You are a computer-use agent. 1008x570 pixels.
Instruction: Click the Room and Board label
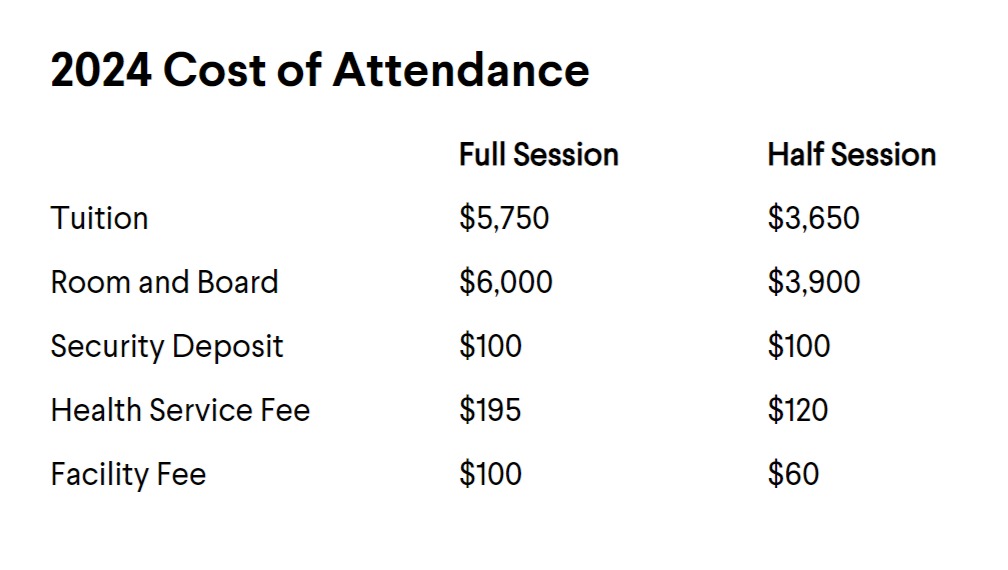[x=165, y=282]
